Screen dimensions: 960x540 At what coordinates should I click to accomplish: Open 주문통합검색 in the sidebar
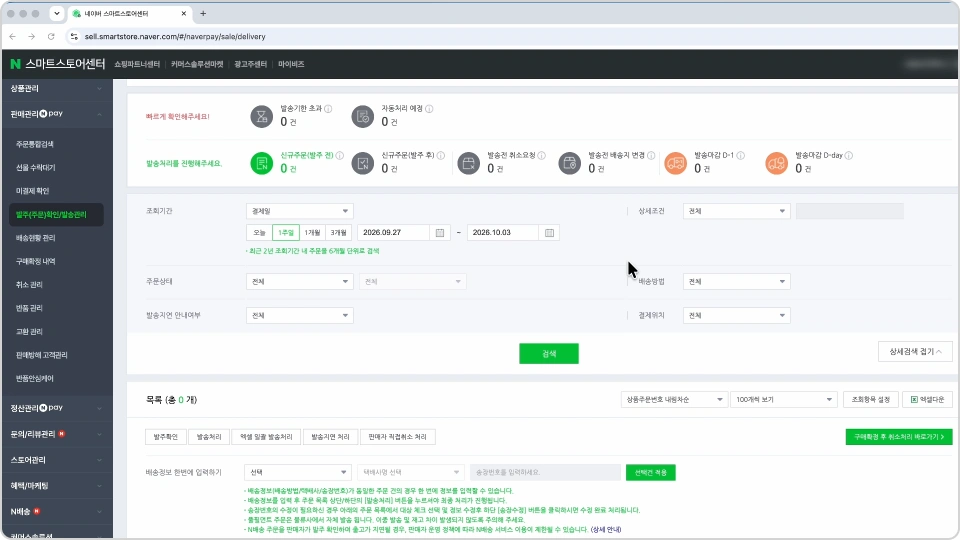(35, 144)
